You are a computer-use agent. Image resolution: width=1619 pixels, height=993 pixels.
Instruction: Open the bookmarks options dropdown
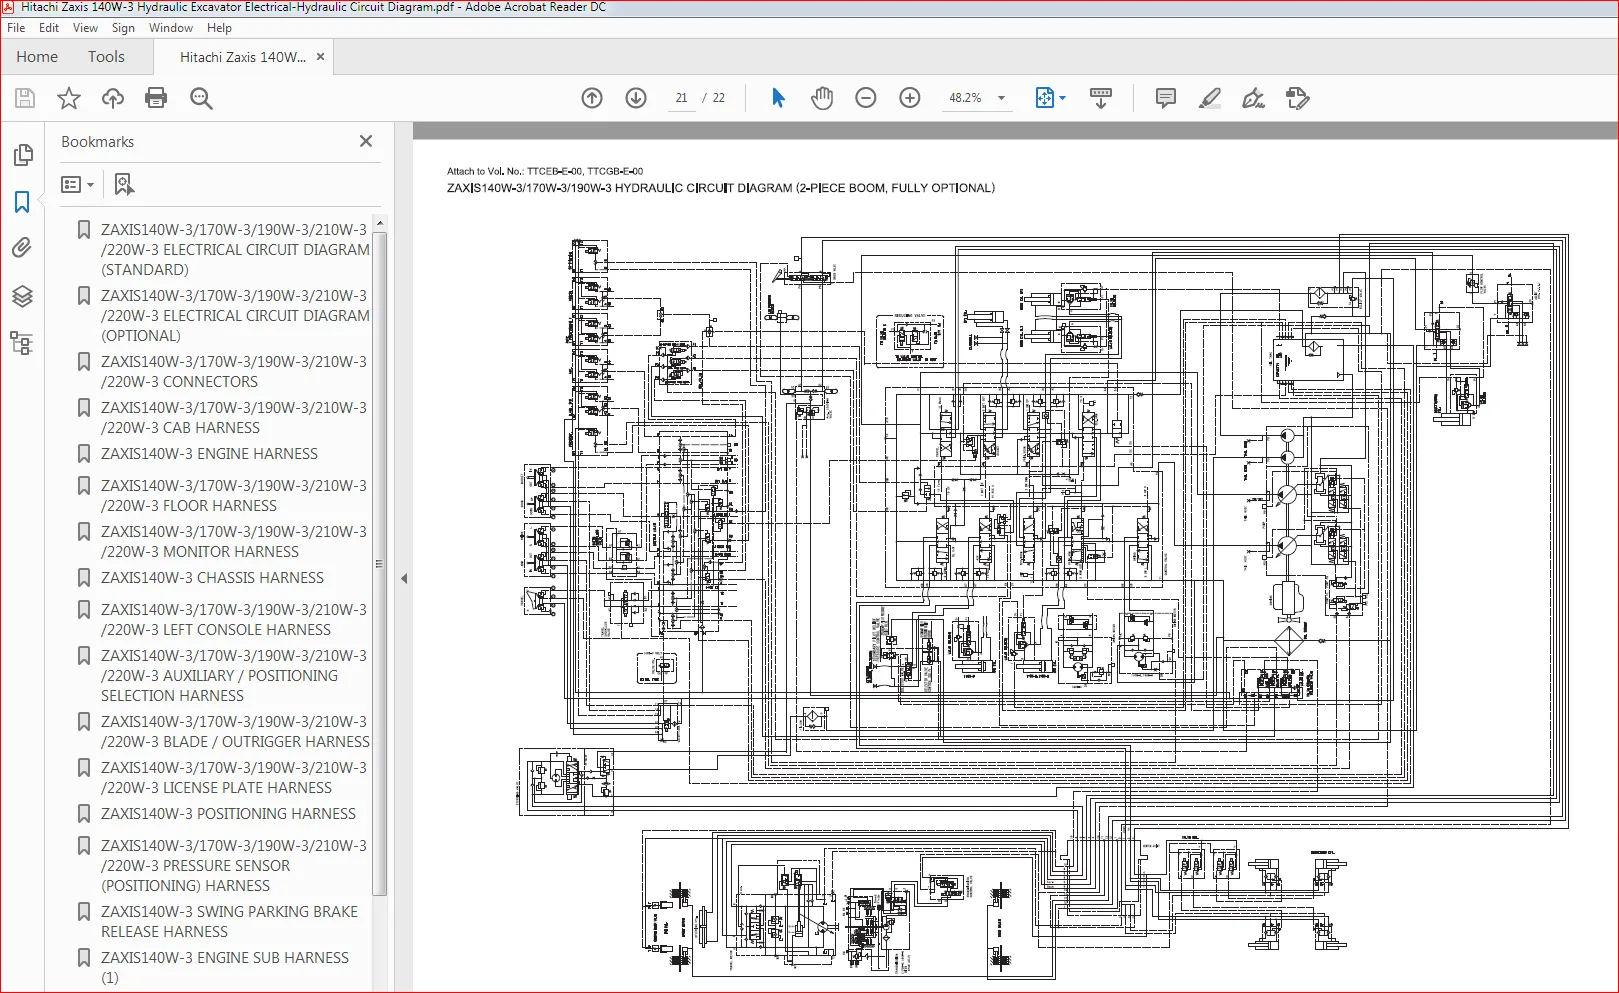[x=77, y=184]
